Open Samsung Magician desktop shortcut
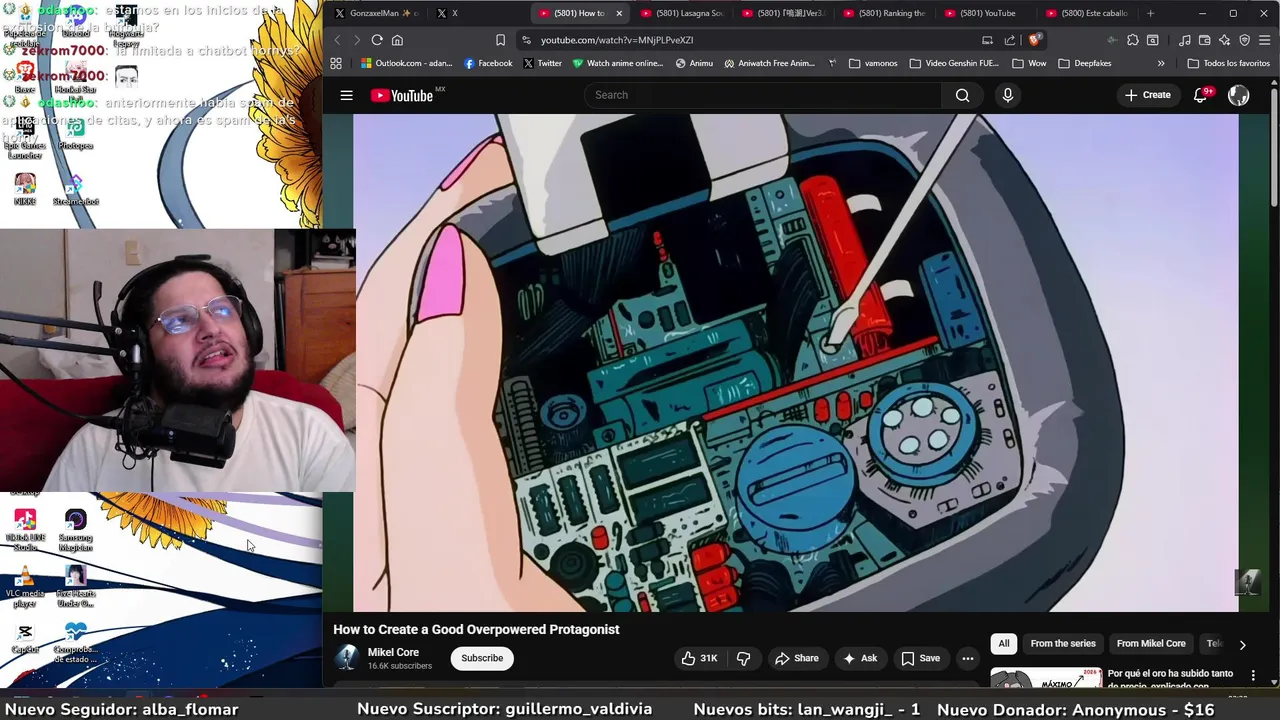 tap(75, 530)
